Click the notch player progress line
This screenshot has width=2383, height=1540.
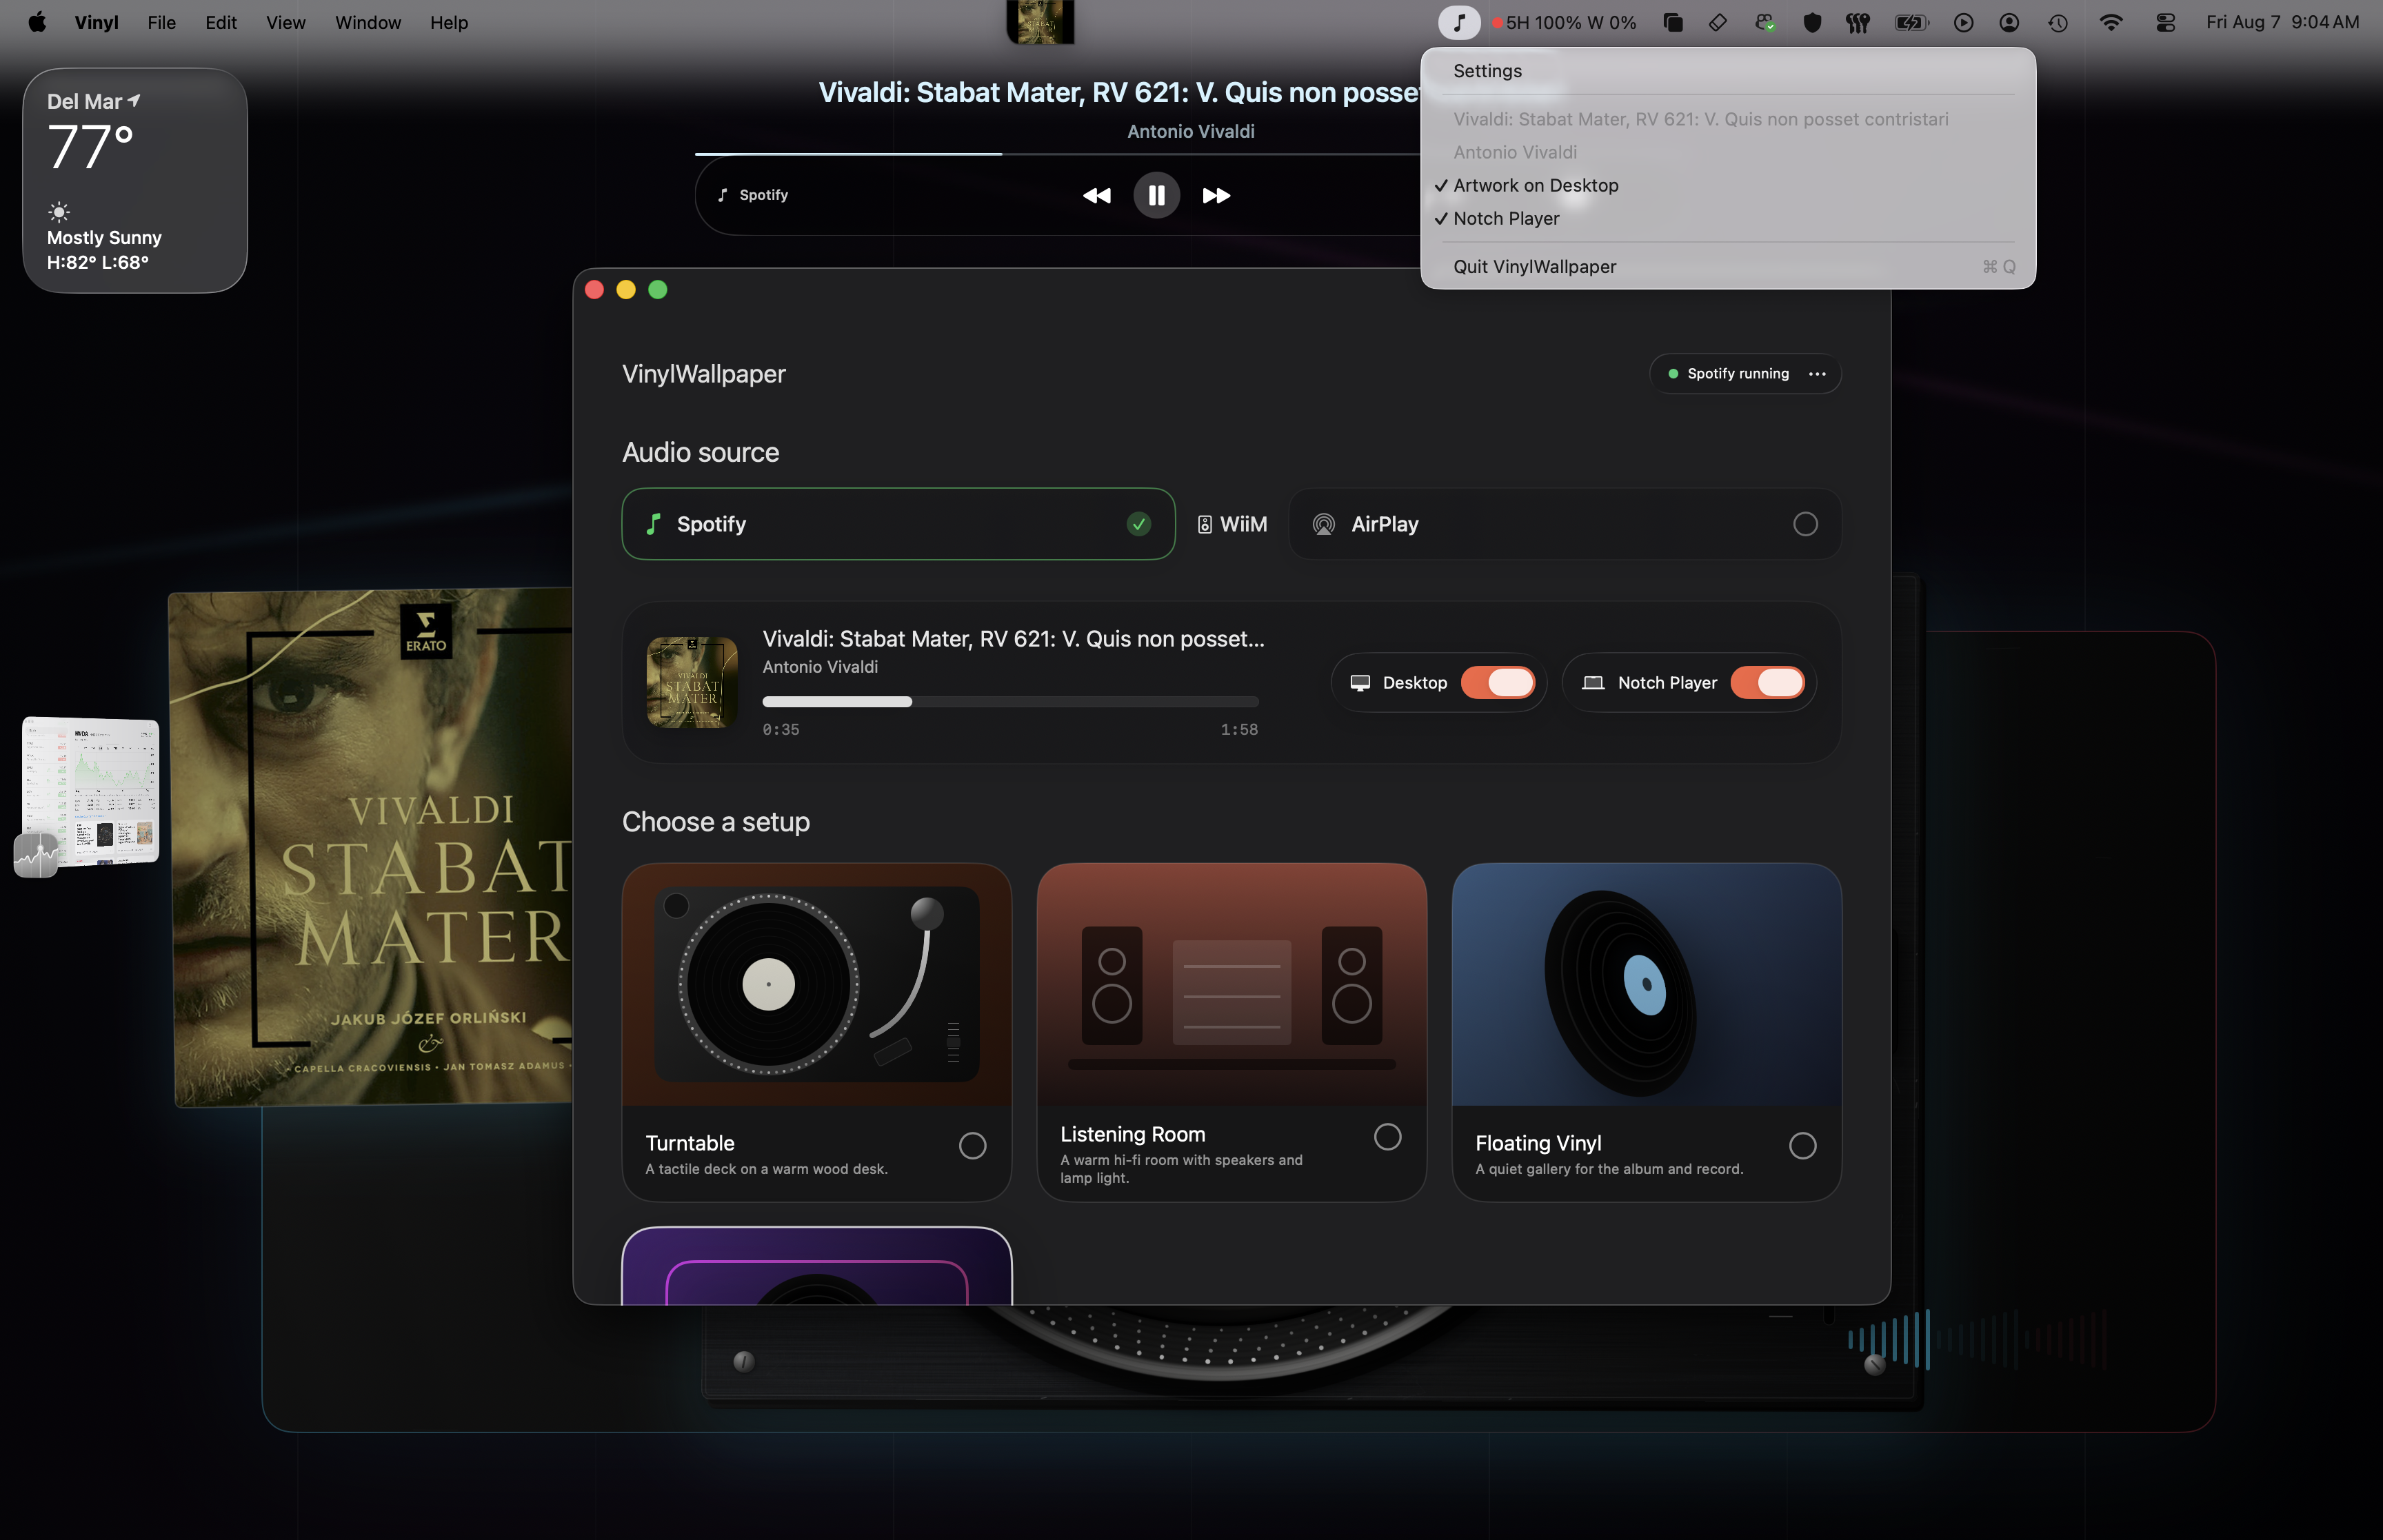click(x=1058, y=154)
